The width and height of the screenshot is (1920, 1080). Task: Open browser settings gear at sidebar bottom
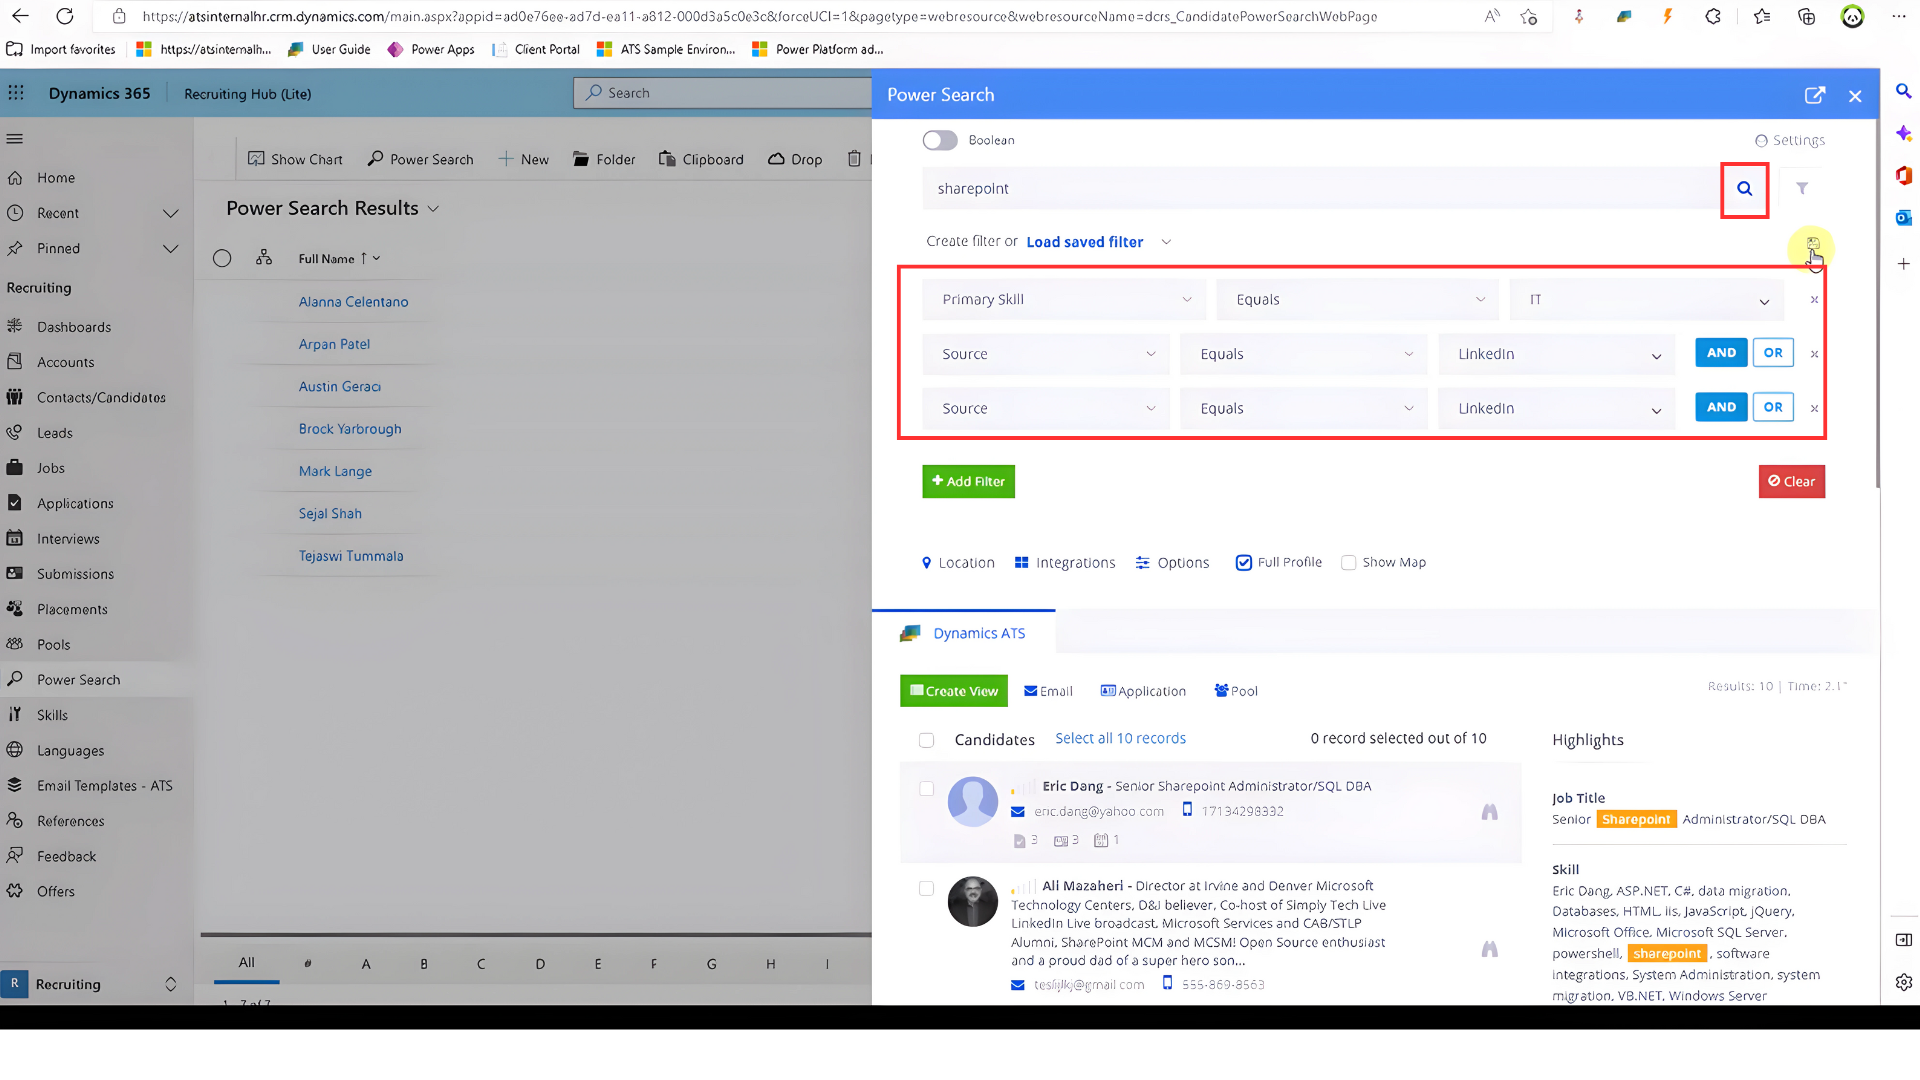tap(1903, 982)
